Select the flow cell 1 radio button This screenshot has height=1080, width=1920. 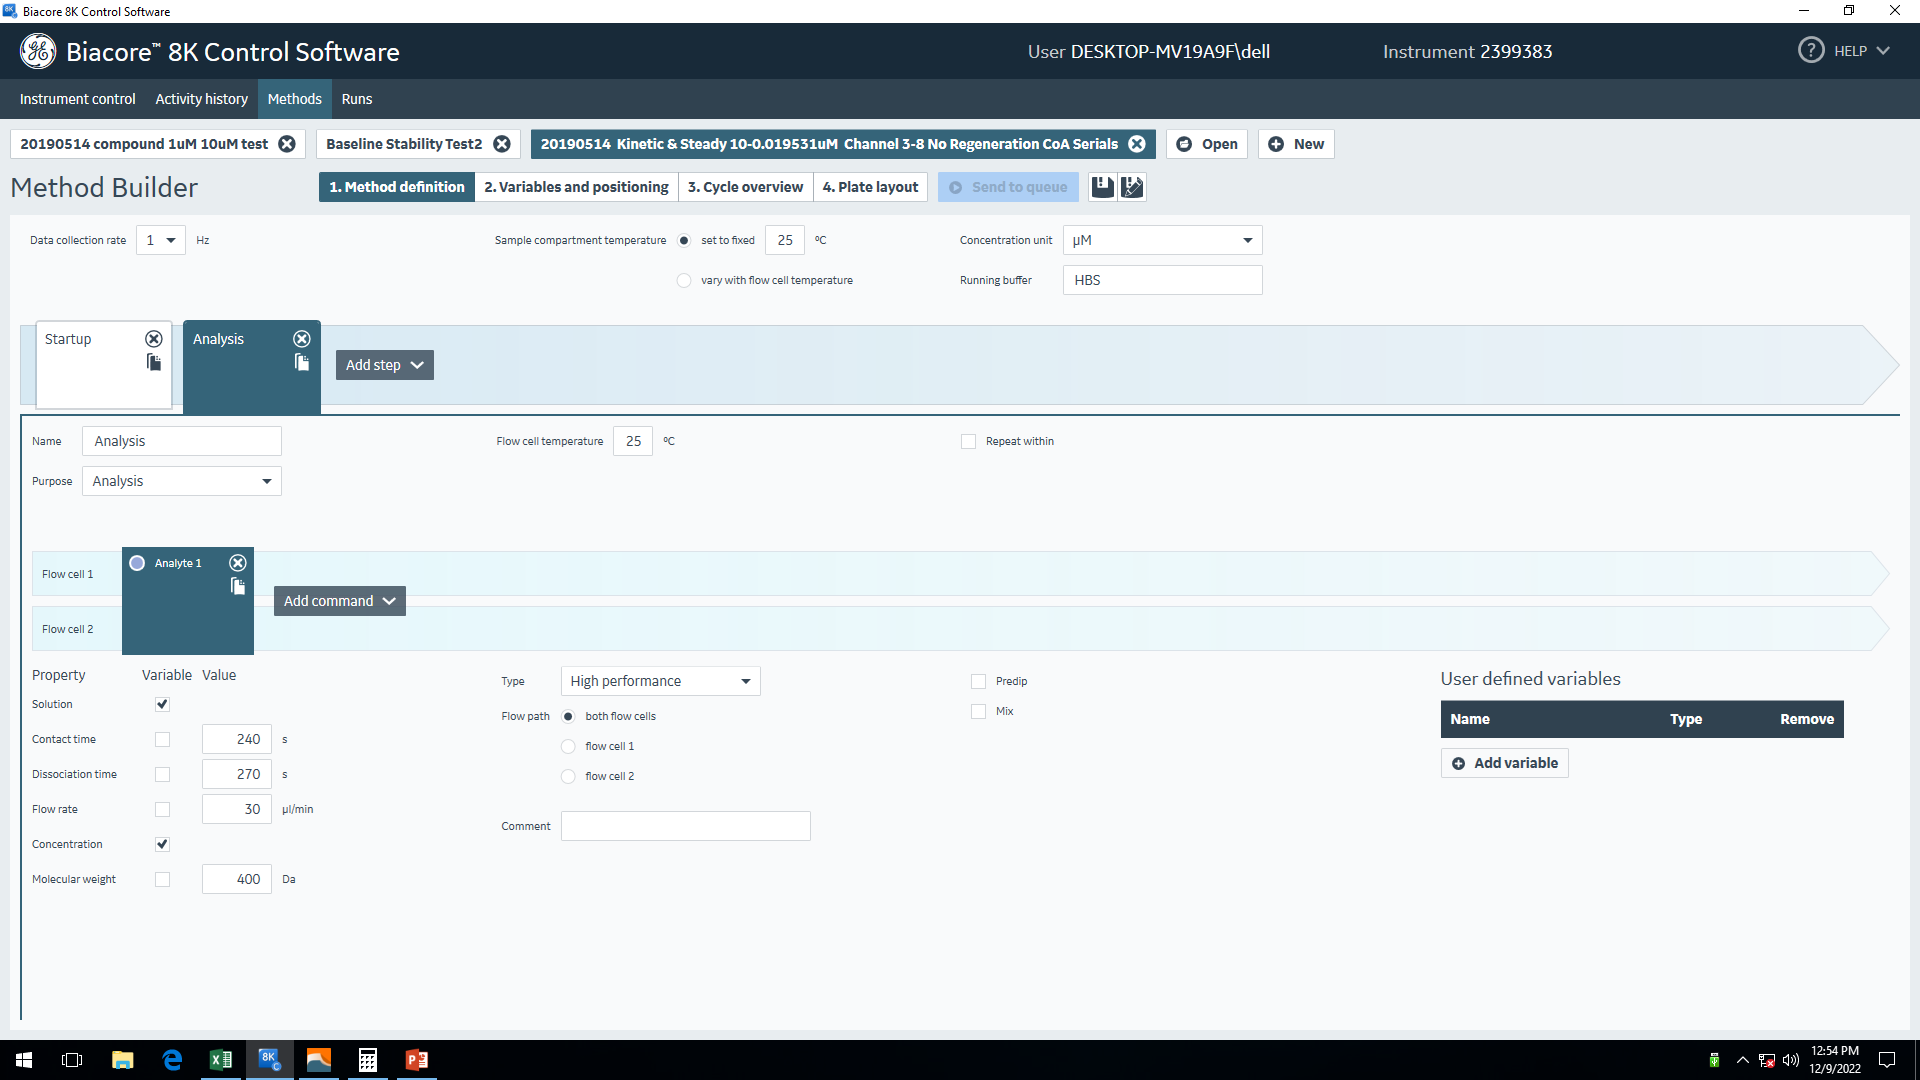click(x=568, y=746)
